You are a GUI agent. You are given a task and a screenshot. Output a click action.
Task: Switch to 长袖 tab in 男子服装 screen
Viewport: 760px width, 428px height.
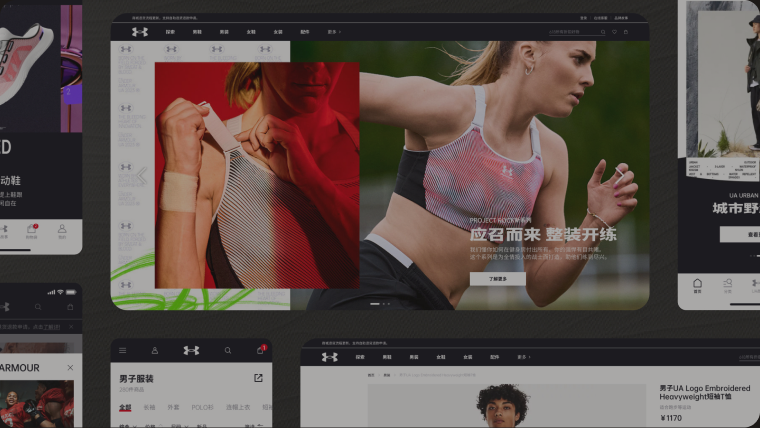tap(149, 408)
